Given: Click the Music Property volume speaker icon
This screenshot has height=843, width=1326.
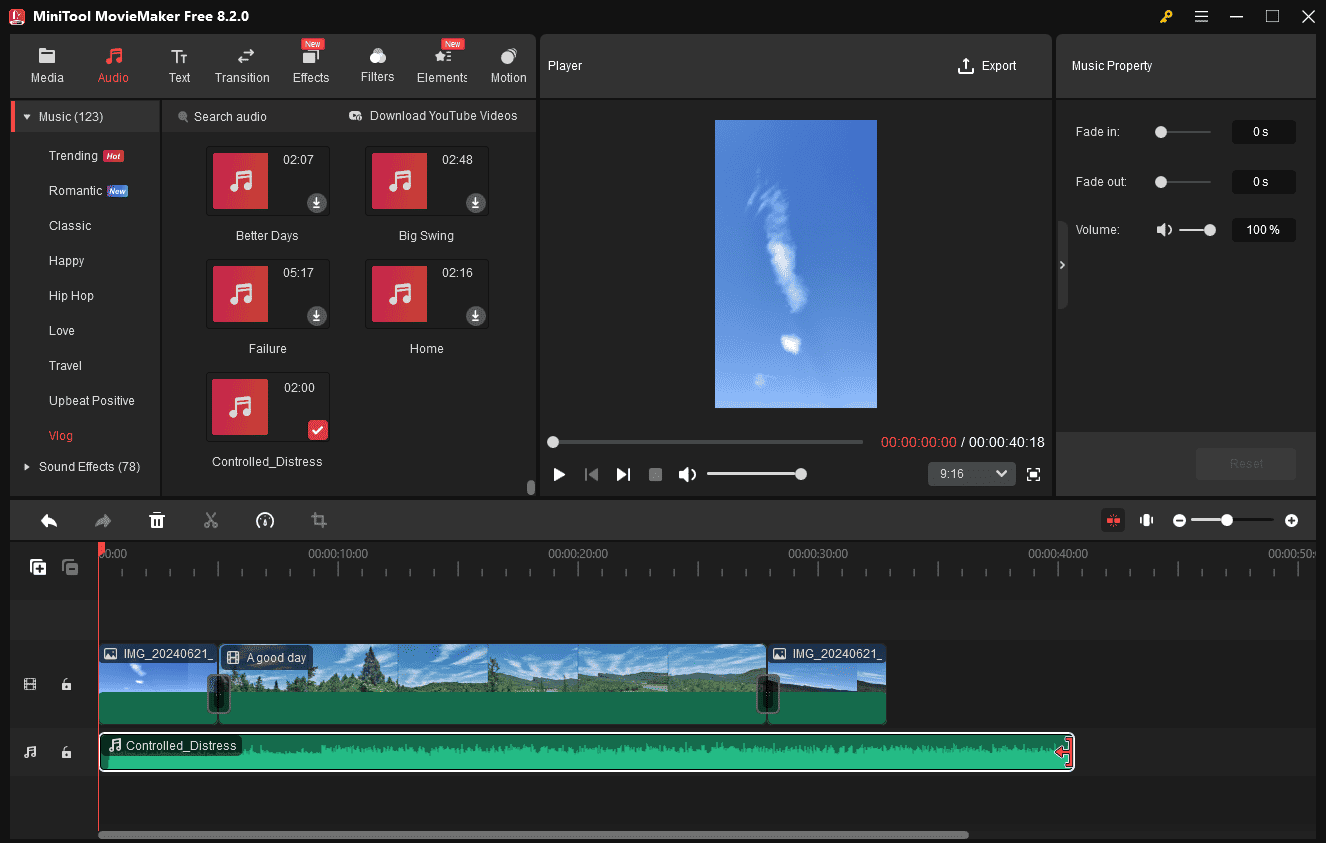Looking at the screenshot, I should pyautogui.click(x=1164, y=230).
